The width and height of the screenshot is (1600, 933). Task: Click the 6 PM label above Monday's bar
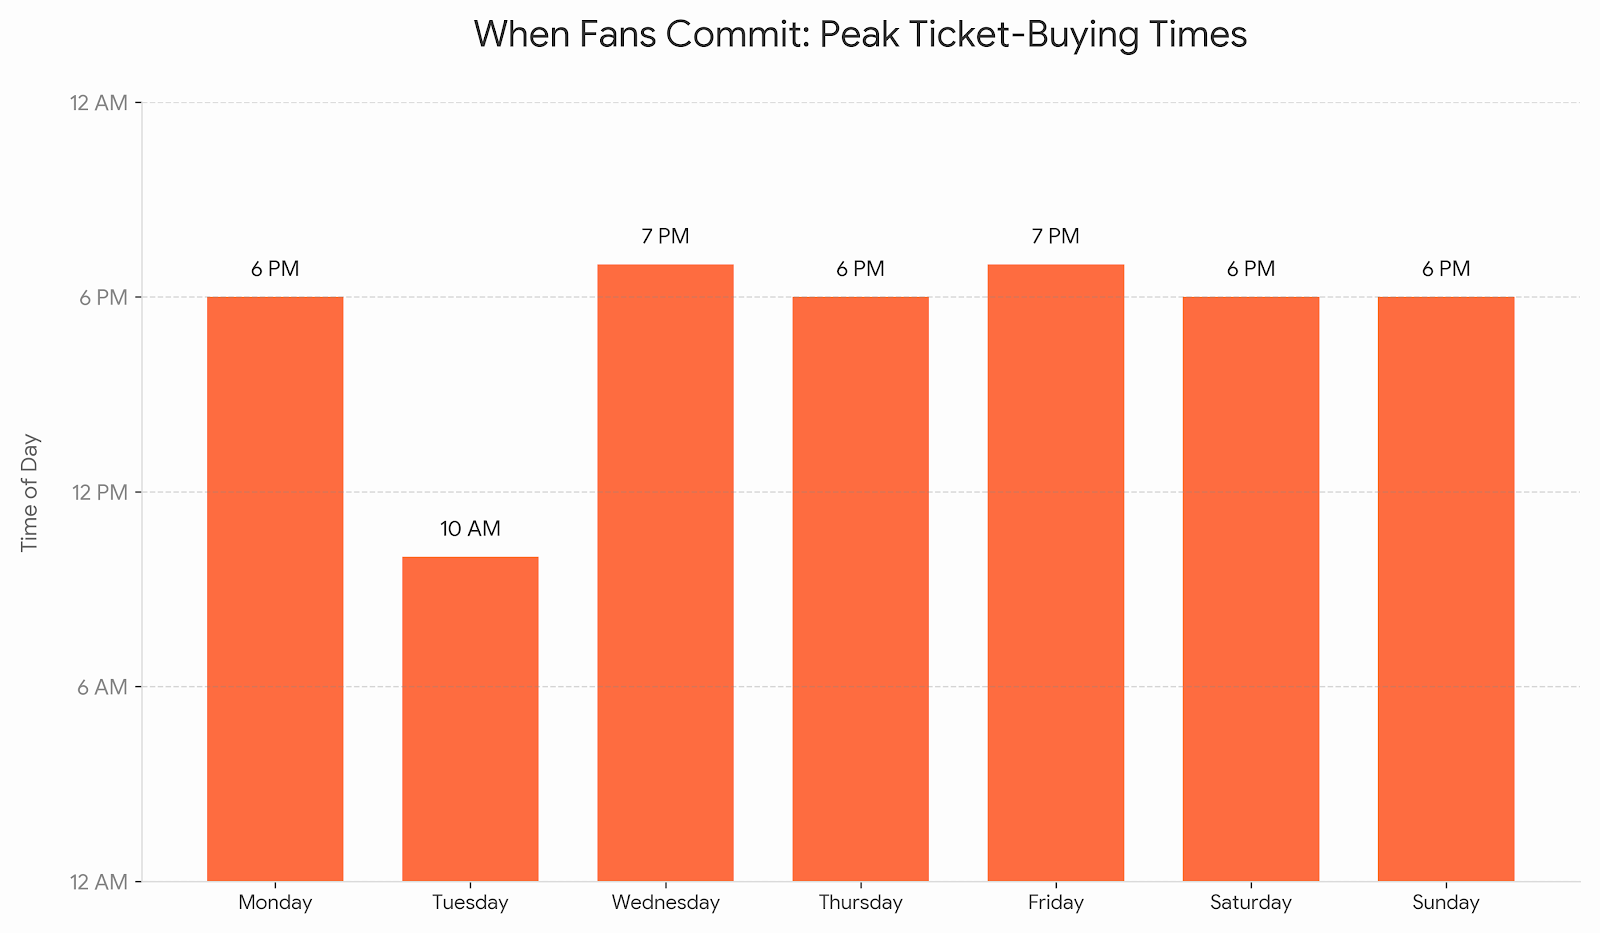tap(275, 269)
